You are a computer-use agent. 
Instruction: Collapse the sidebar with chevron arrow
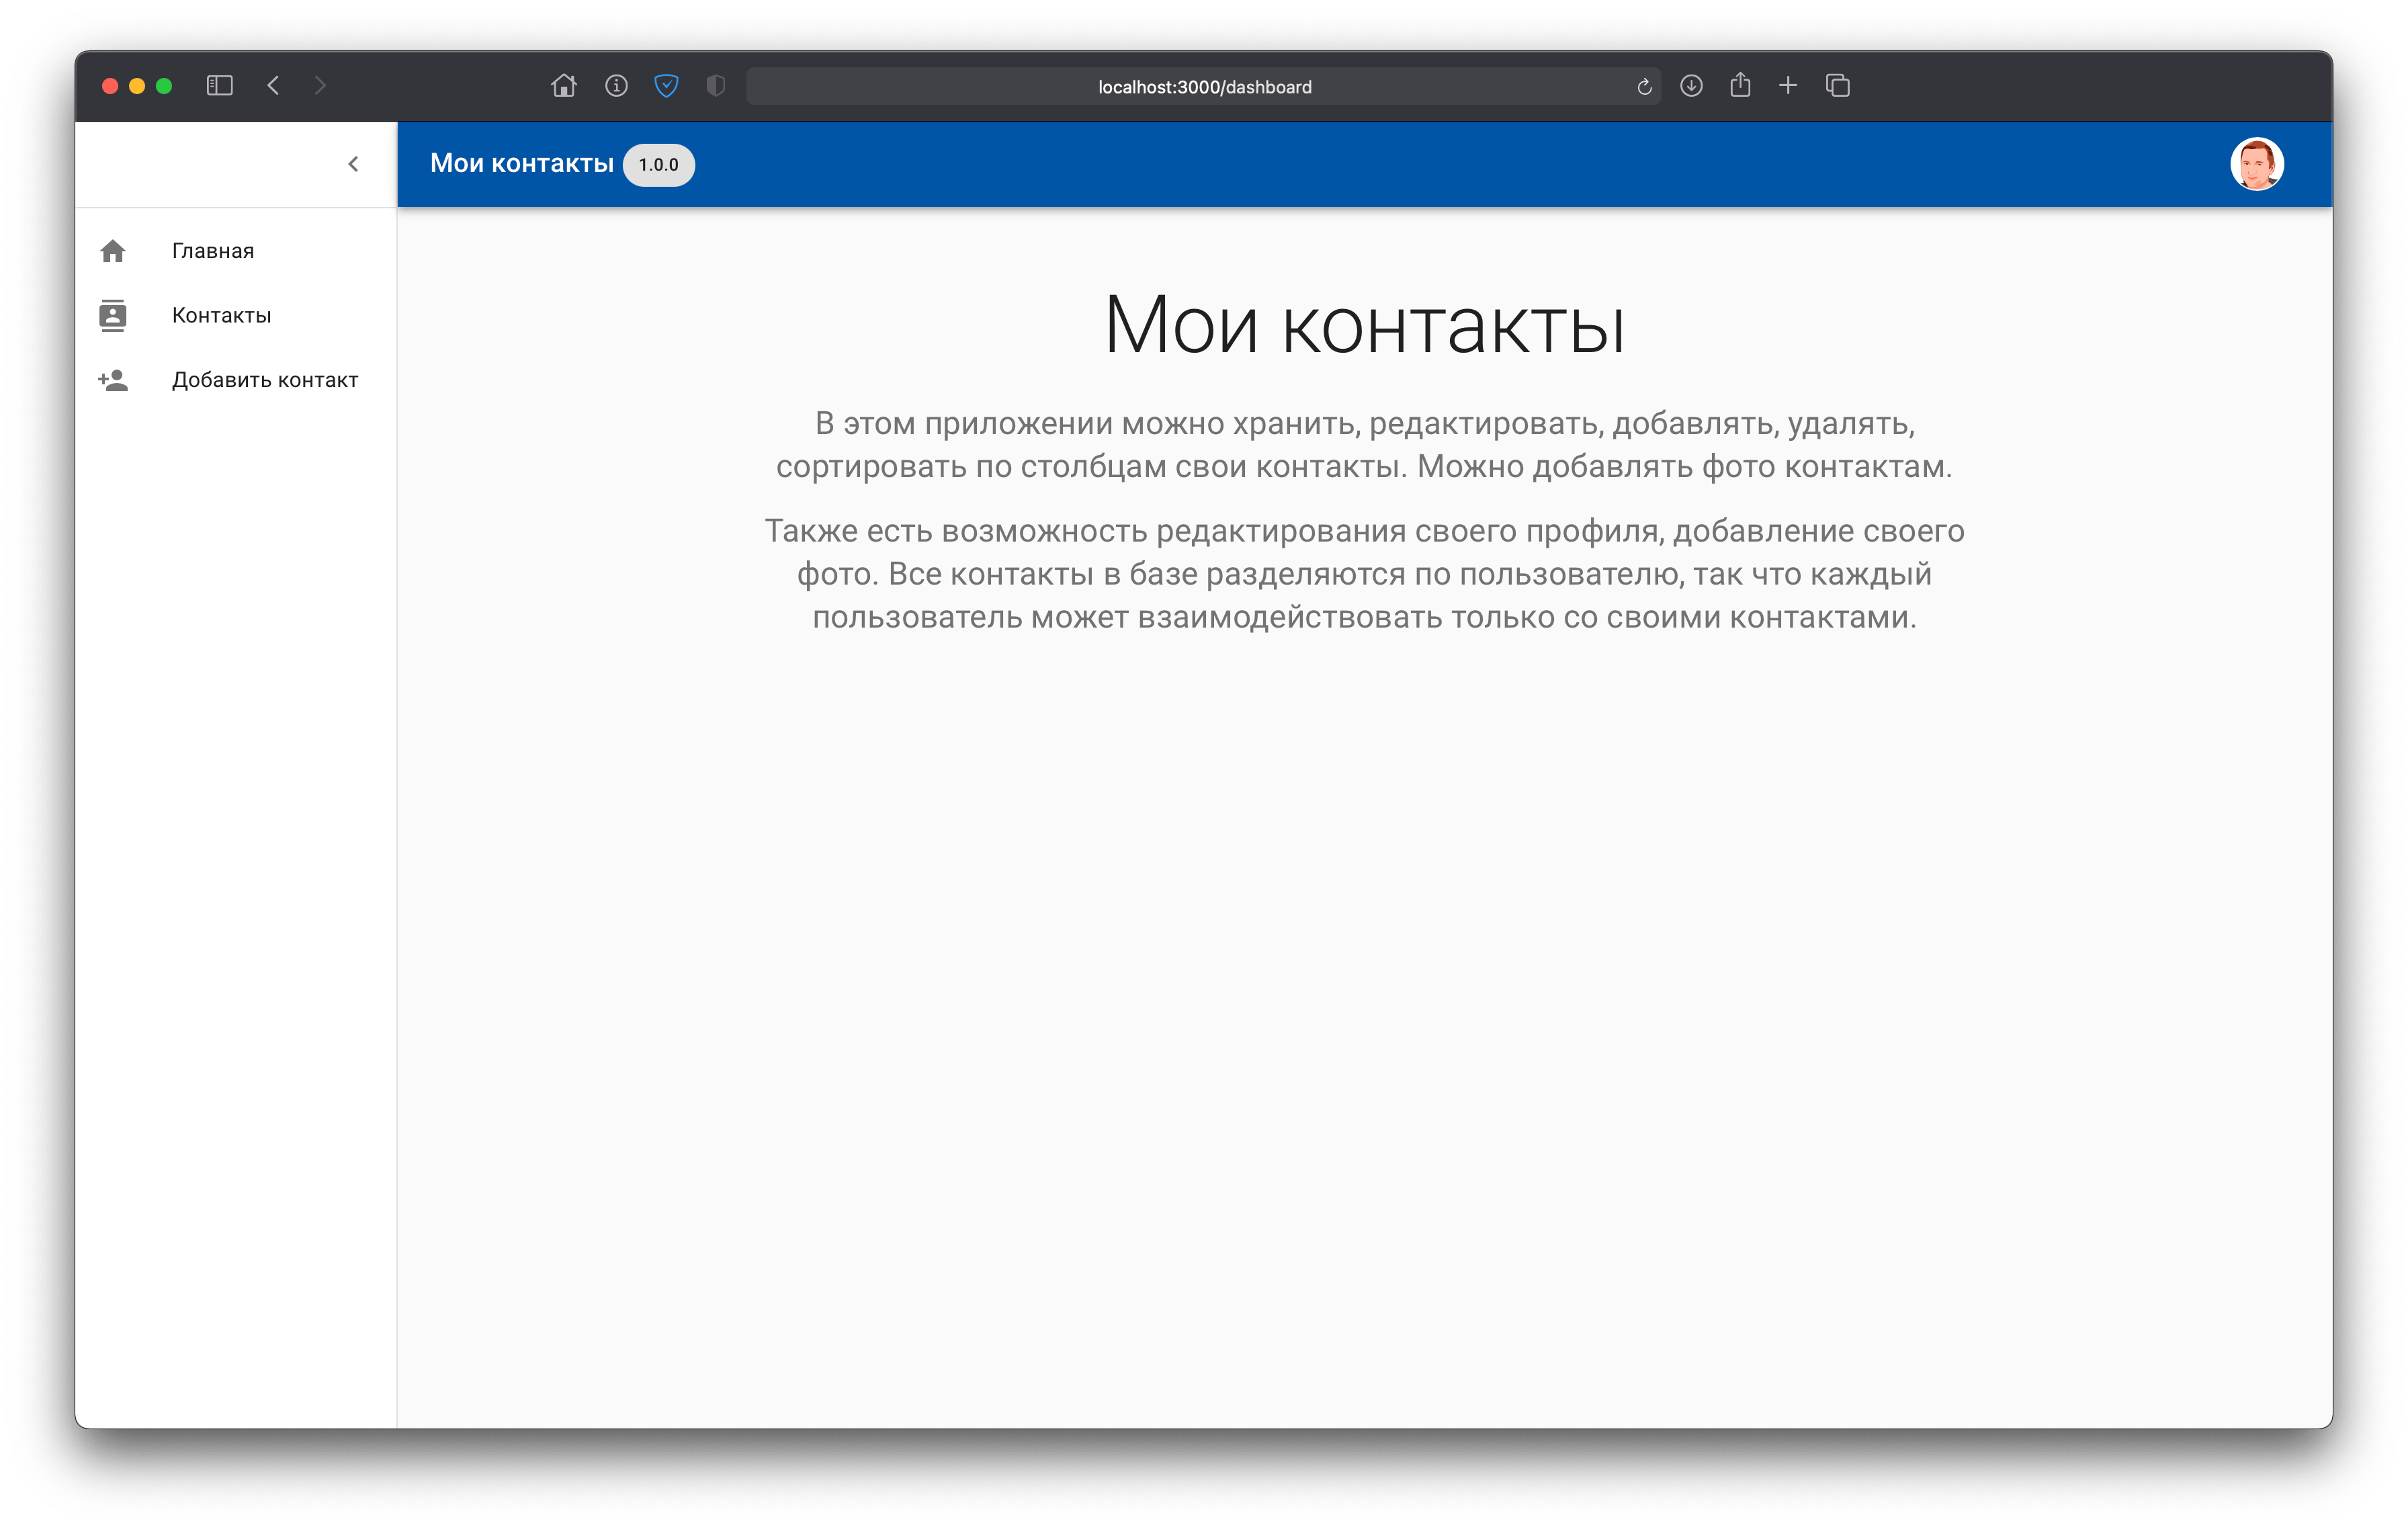(353, 164)
